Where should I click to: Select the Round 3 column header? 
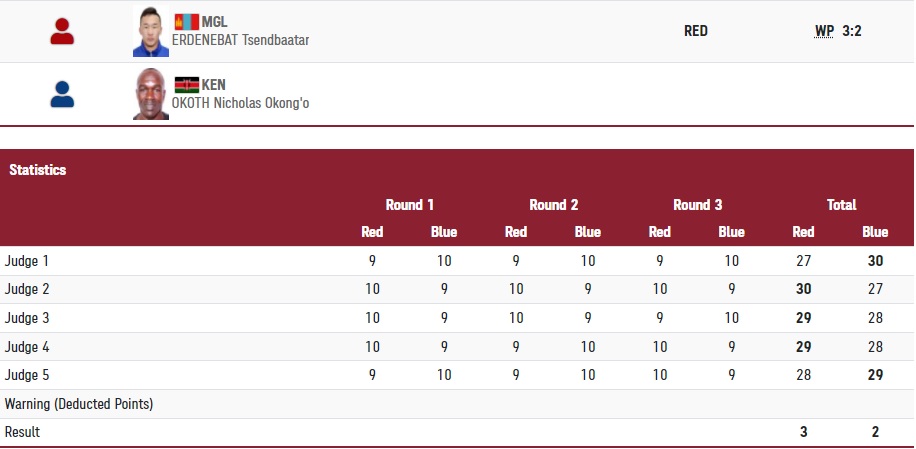(698, 205)
